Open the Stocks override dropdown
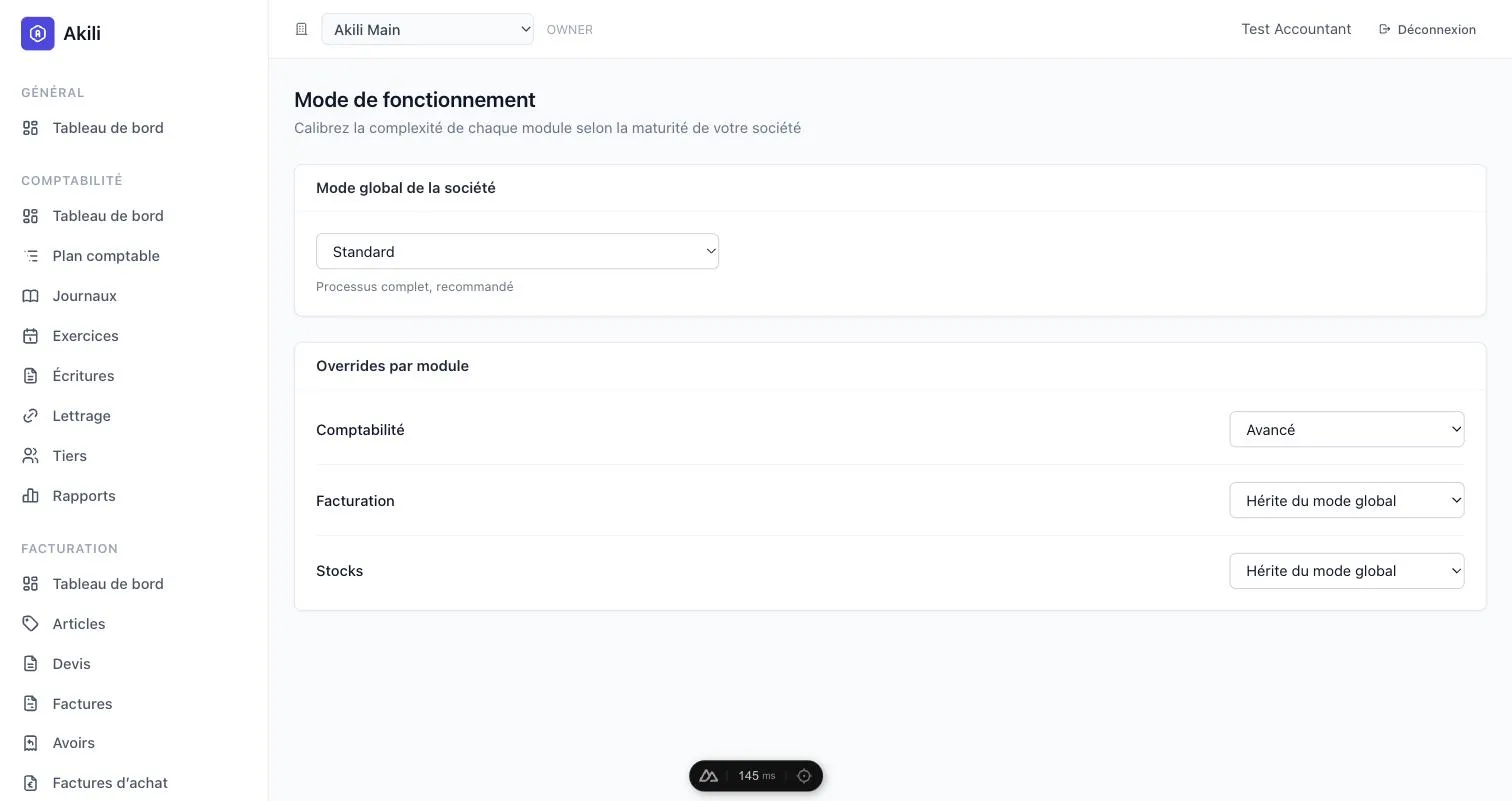The image size is (1512, 801). (1347, 571)
